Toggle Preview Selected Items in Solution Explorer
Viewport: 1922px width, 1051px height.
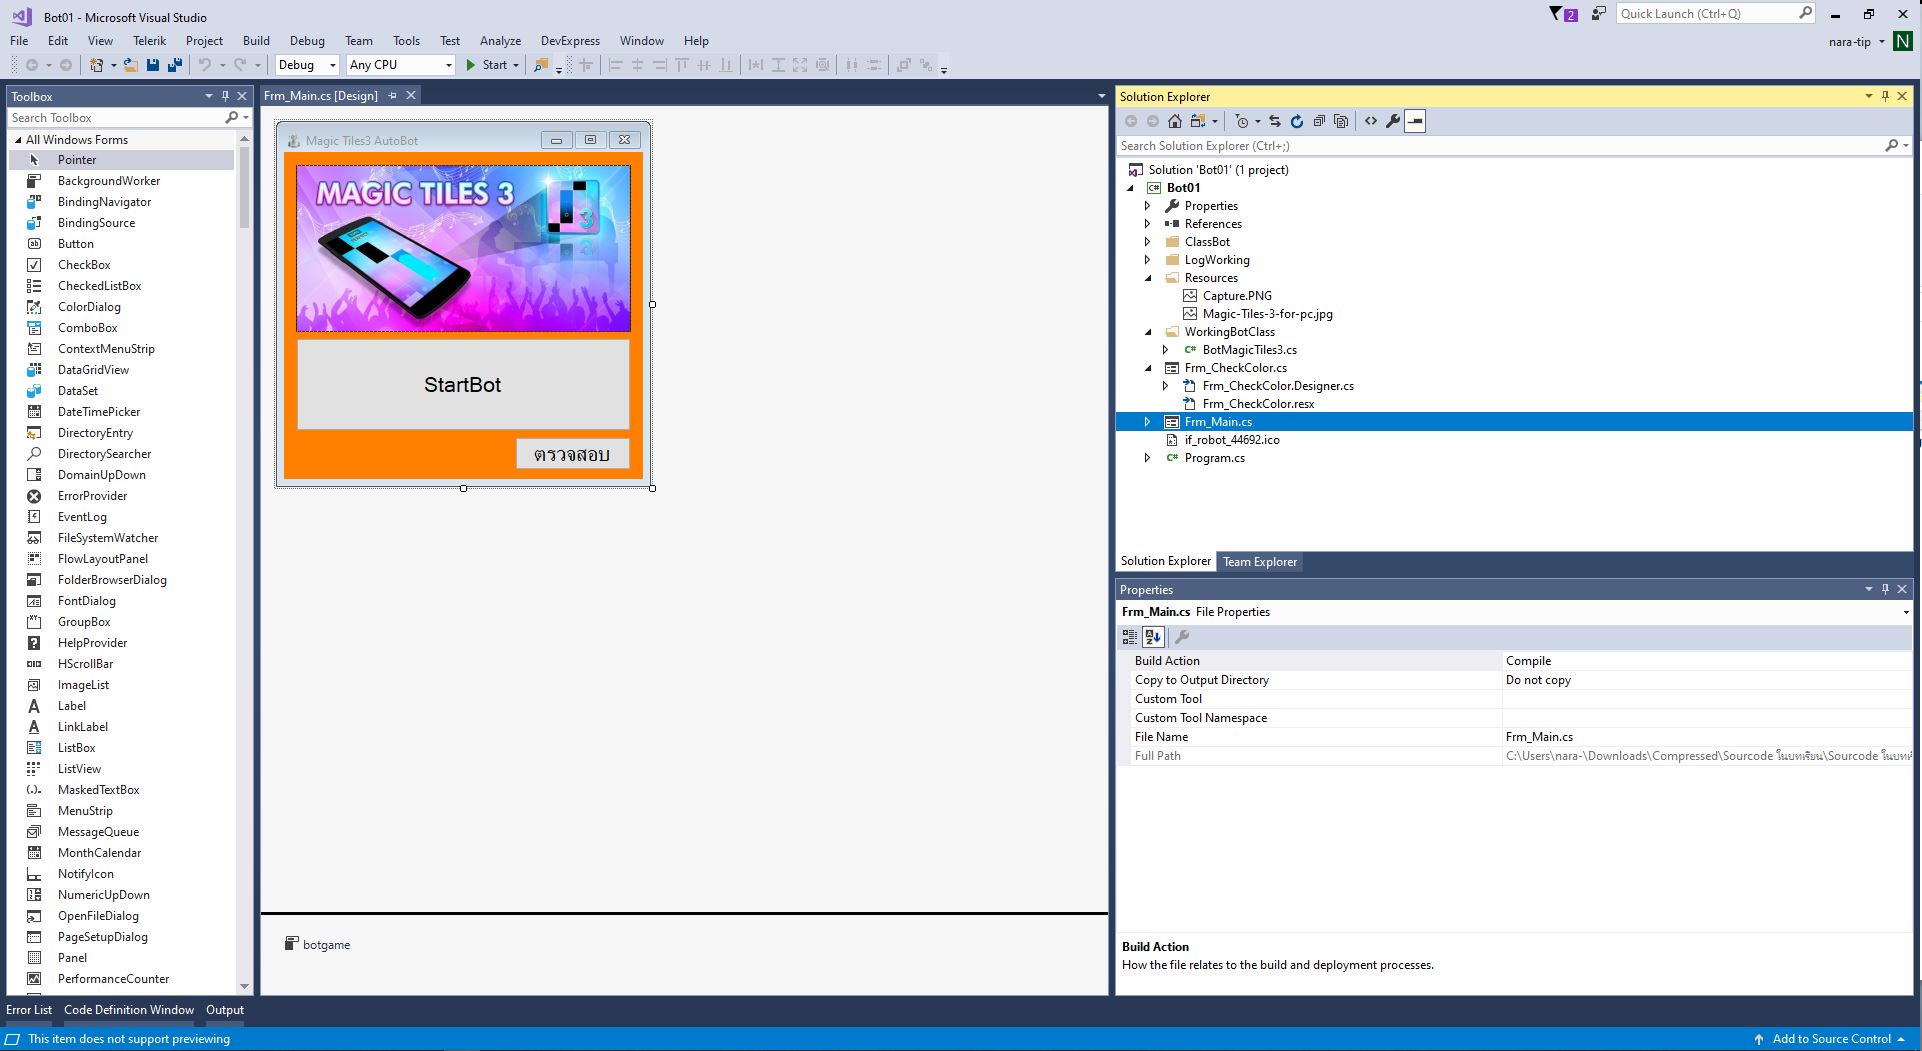tap(1415, 121)
